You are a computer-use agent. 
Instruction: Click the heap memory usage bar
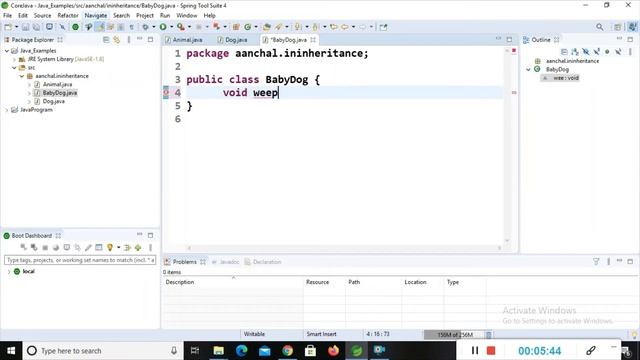(455, 335)
